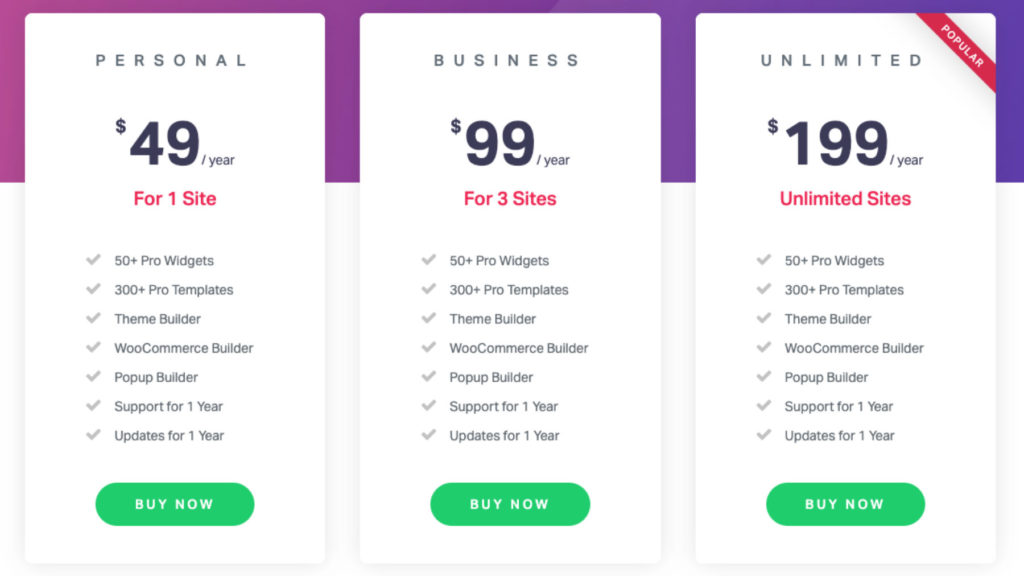
Task: Click the $49 per year price
Action: point(175,143)
